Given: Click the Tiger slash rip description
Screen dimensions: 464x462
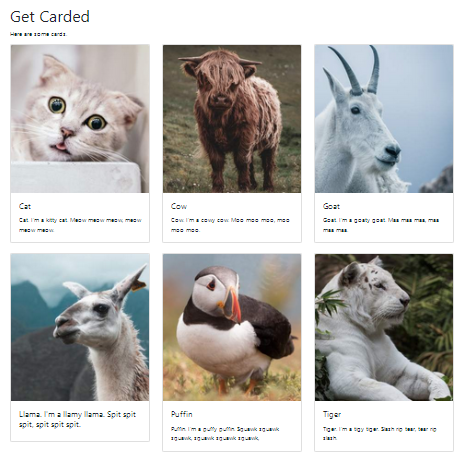Looking at the screenshot, I should pyautogui.click(x=380, y=434).
